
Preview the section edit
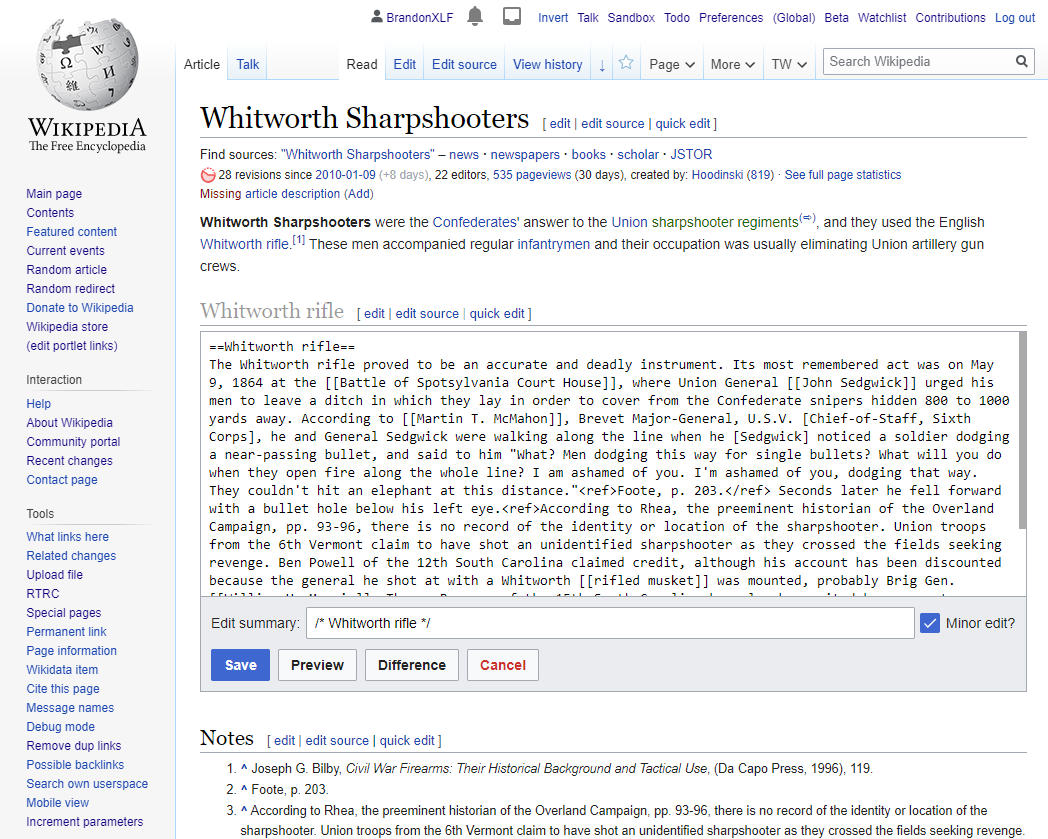pyautogui.click(x=317, y=665)
